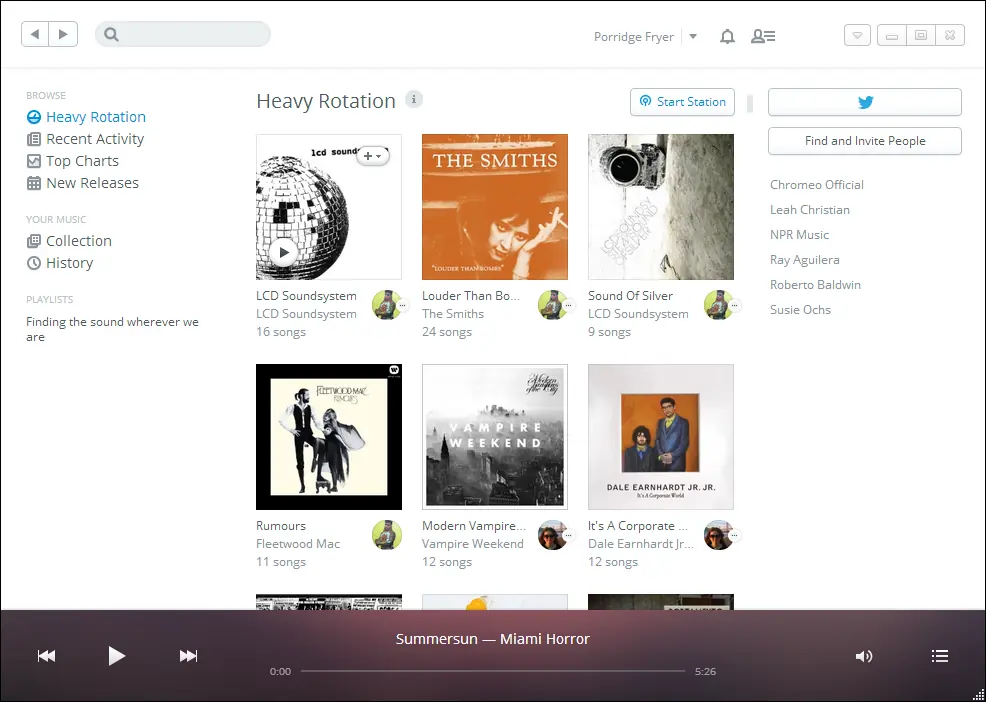Open the people list icon
The image size is (986, 702).
pos(763,36)
